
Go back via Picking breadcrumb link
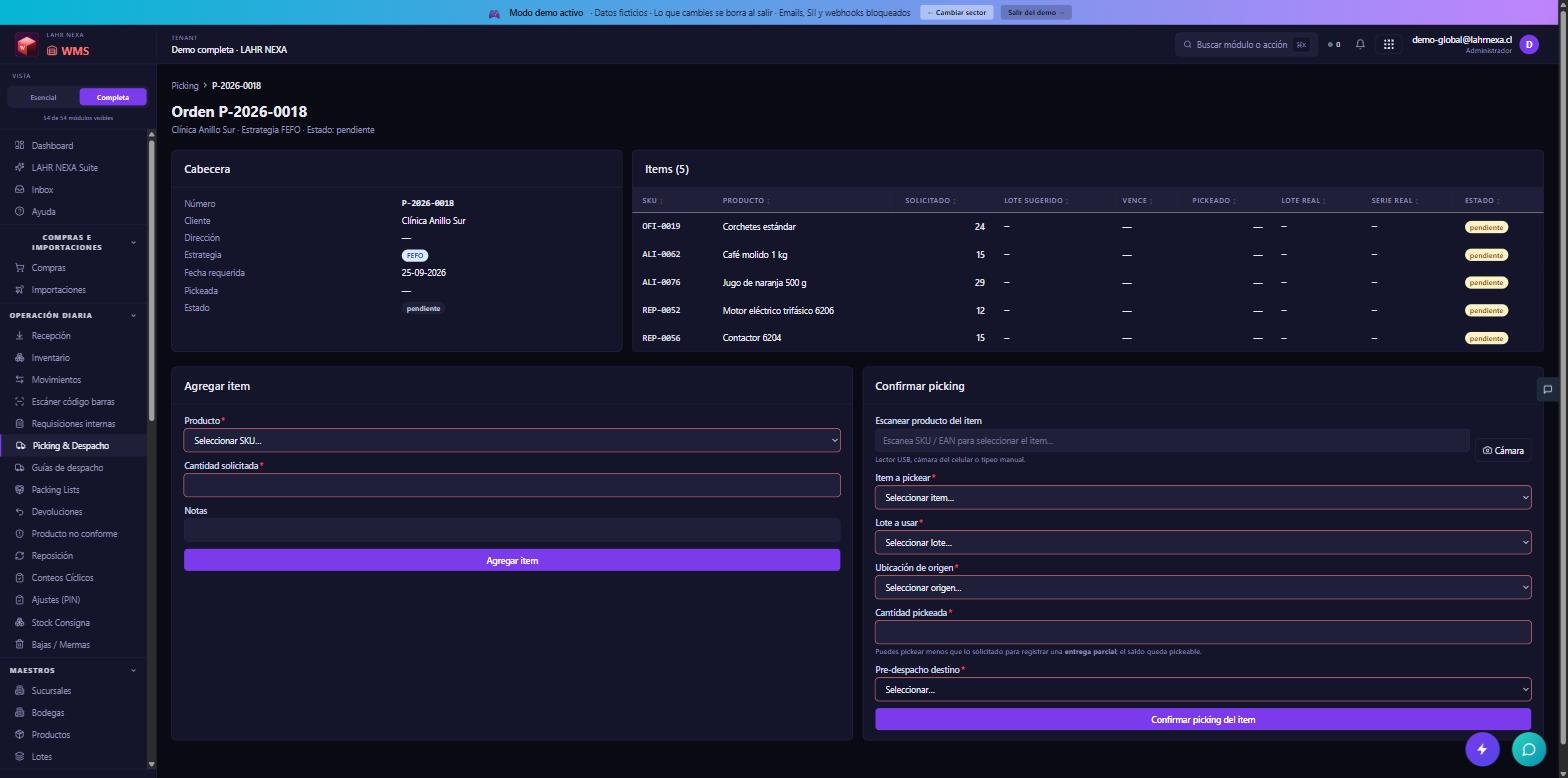185,86
